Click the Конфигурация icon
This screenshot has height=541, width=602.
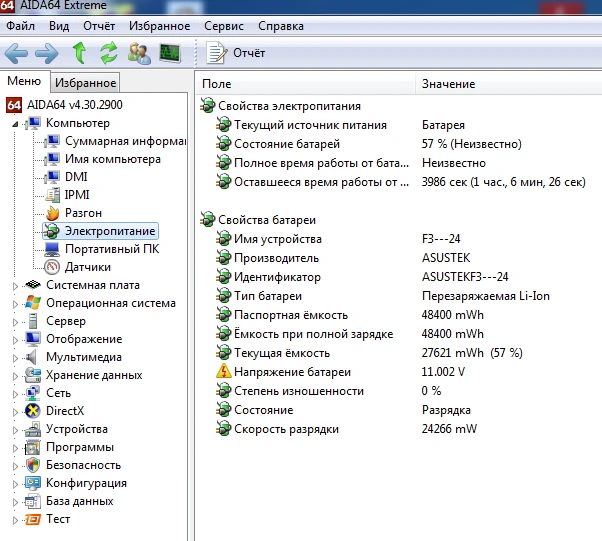coord(33,483)
